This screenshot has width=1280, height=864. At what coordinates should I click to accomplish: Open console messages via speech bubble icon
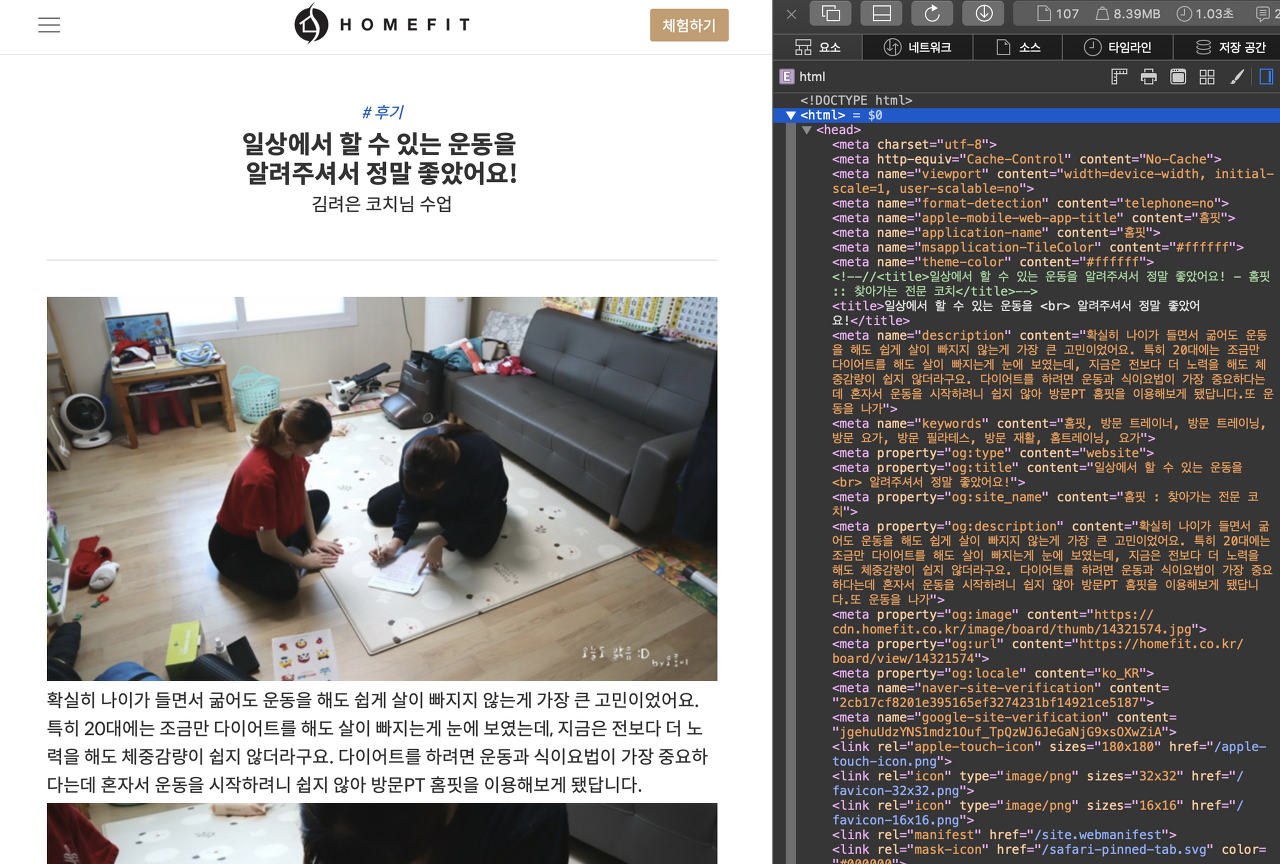[1263, 13]
